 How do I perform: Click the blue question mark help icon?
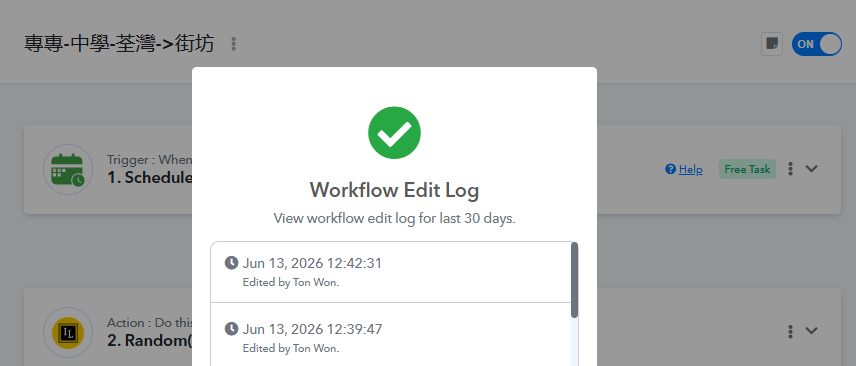point(670,169)
